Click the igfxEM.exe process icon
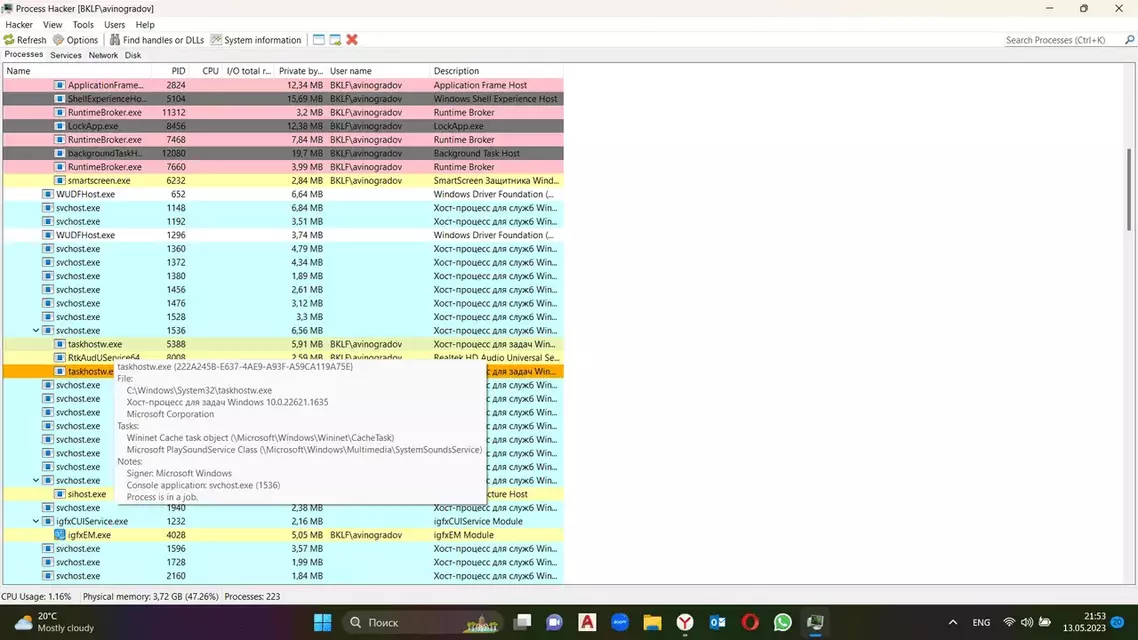The image size is (1138, 640). [60, 535]
